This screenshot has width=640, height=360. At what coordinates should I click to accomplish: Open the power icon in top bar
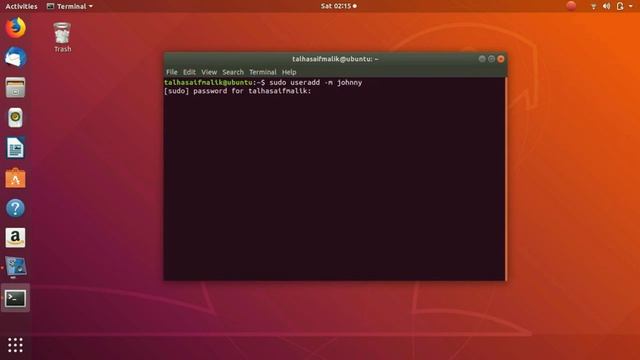coord(620,6)
